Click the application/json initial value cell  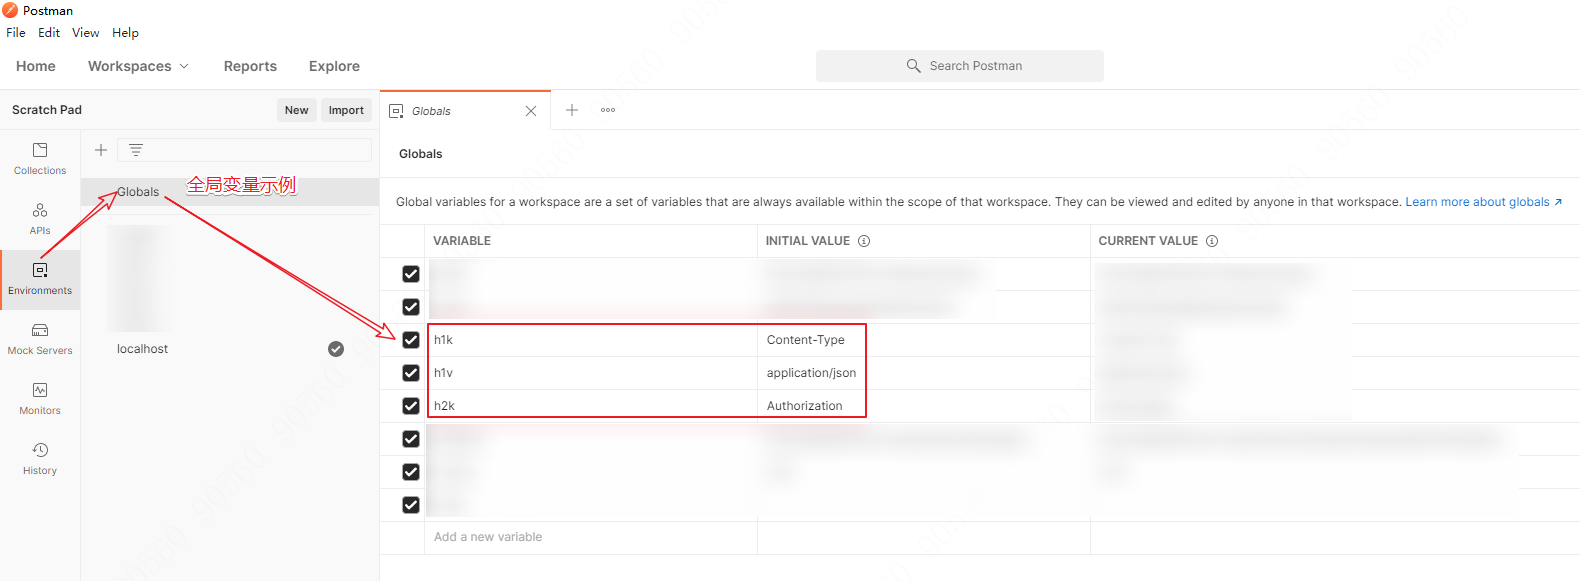point(924,373)
